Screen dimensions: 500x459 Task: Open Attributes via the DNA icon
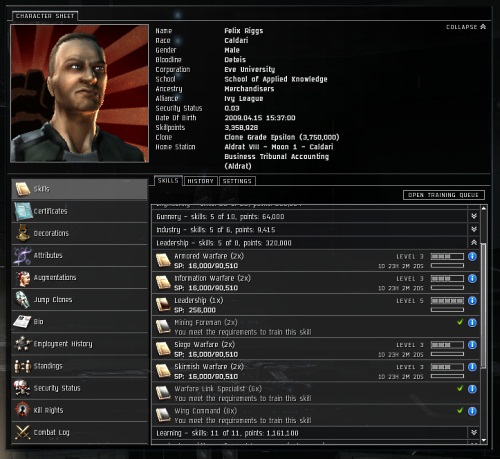pos(23,255)
